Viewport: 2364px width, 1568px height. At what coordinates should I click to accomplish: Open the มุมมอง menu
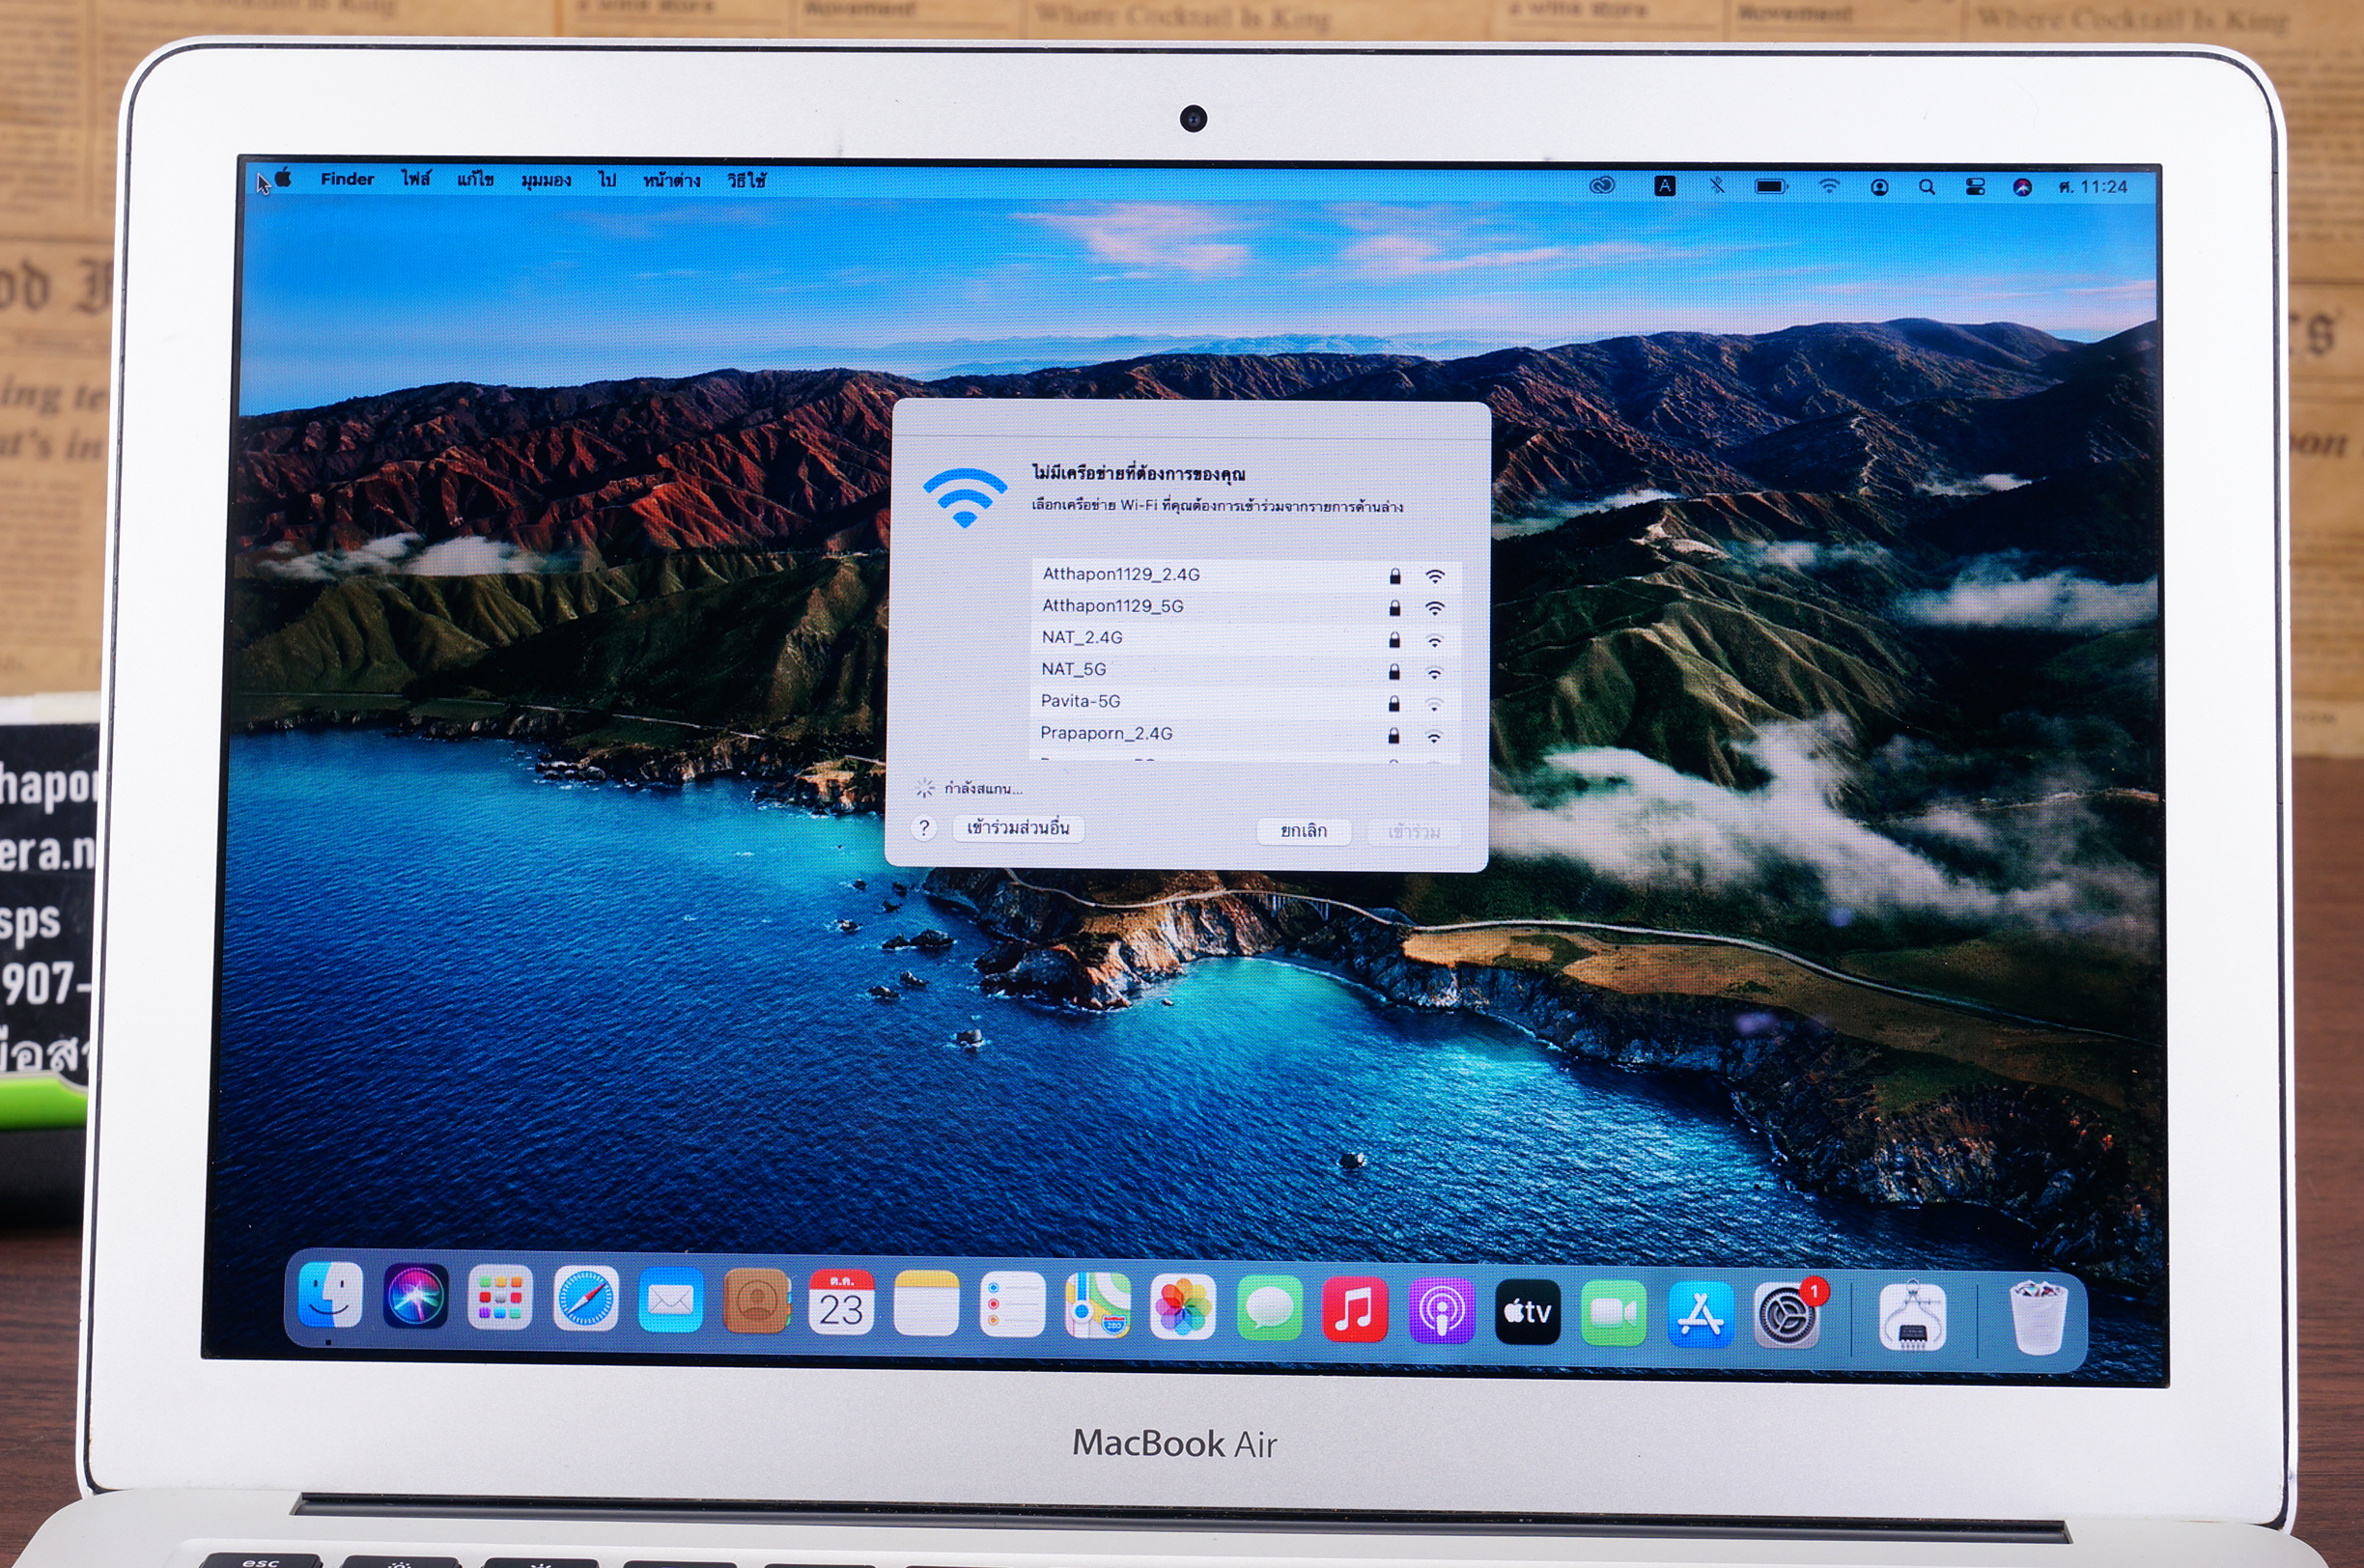546,181
